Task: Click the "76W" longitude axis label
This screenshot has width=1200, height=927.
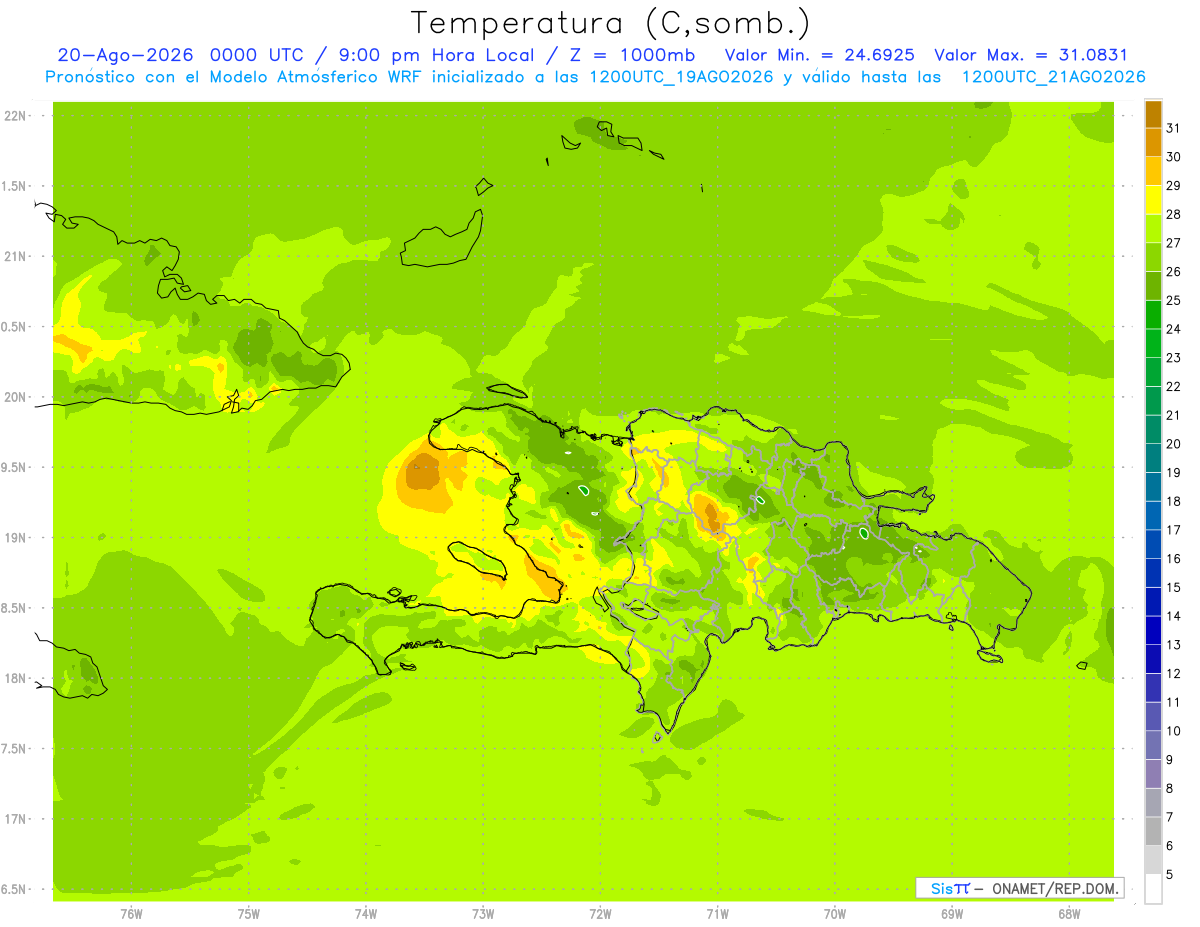Action: (x=131, y=914)
